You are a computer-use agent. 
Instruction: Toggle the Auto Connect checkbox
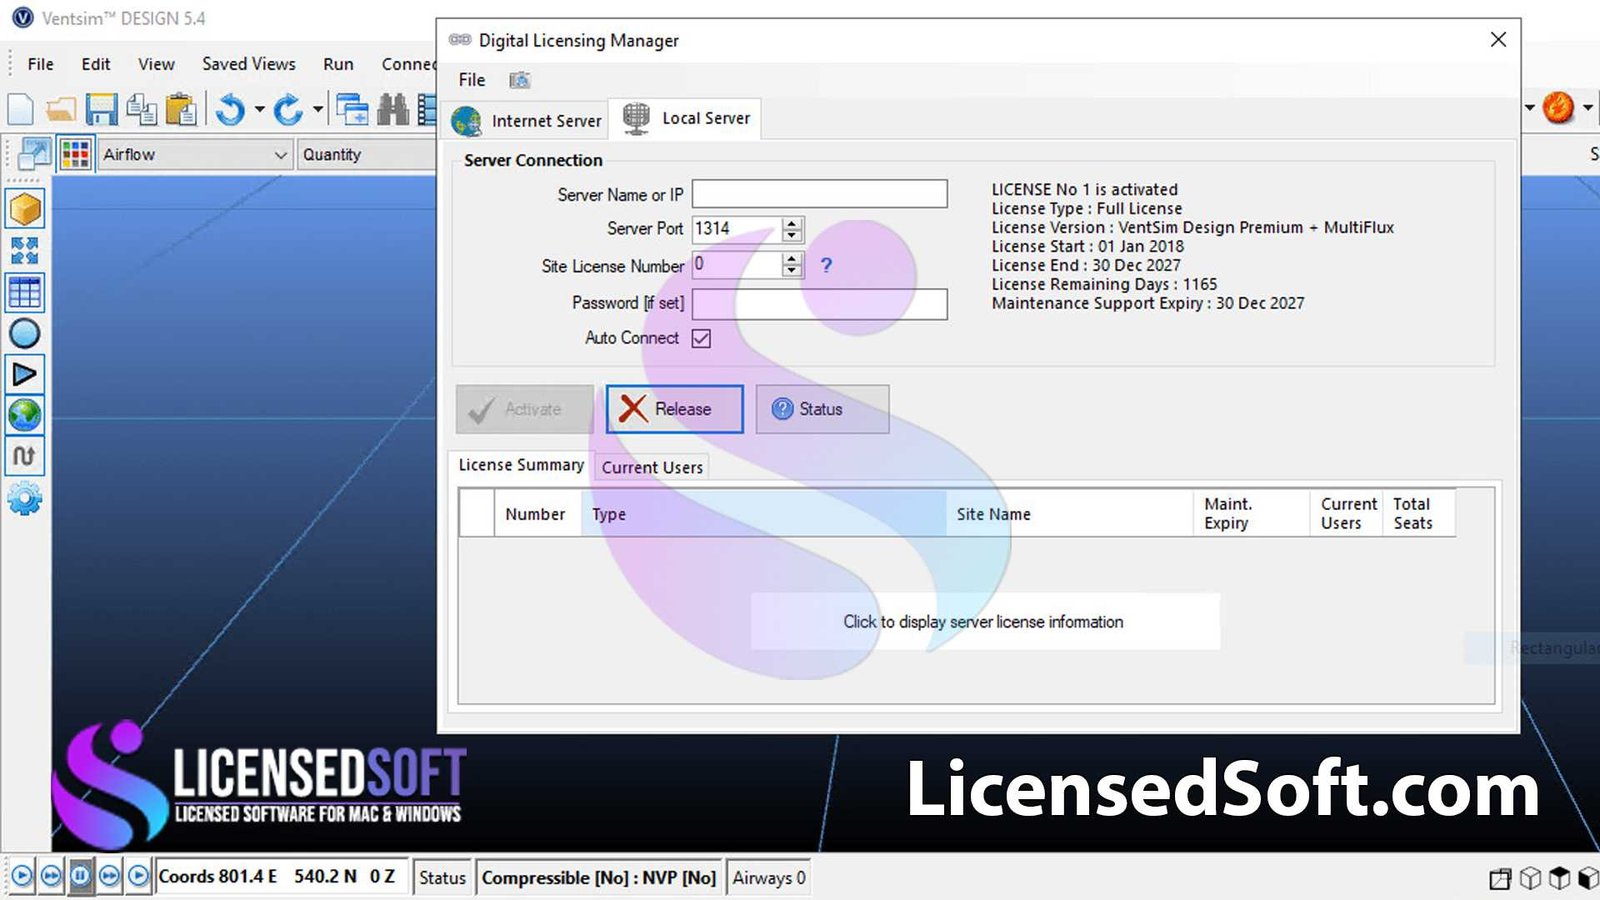click(701, 338)
